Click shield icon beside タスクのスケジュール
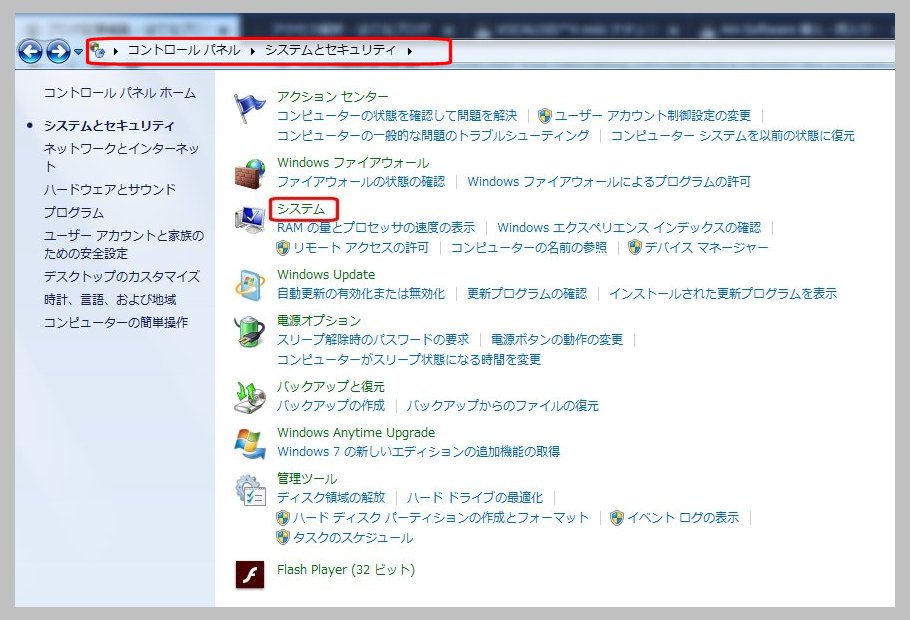 tap(283, 538)
